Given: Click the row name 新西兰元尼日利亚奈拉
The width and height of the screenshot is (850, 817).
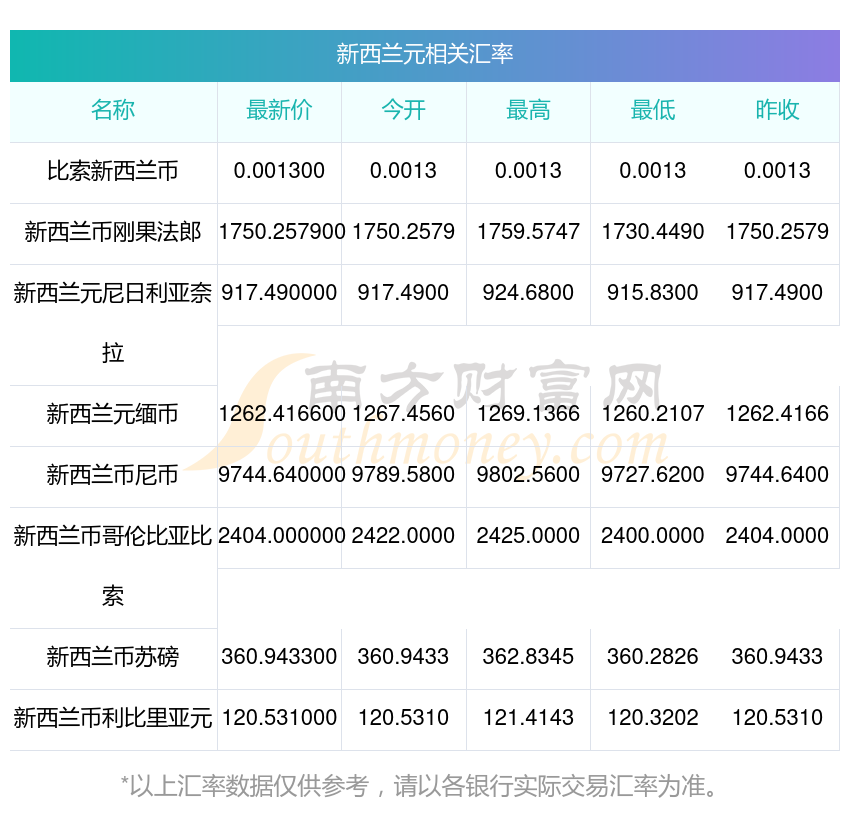Looking at the screenshot, I should (x=113, y=323).
